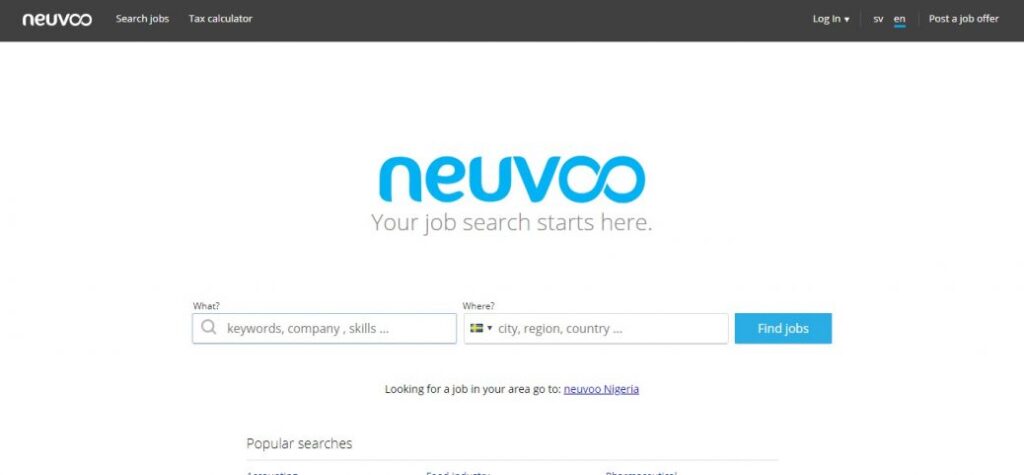Screen dimensions: 1024x475
Task: Click the Swedish flag country icon
Action: (x=476, y=328)
